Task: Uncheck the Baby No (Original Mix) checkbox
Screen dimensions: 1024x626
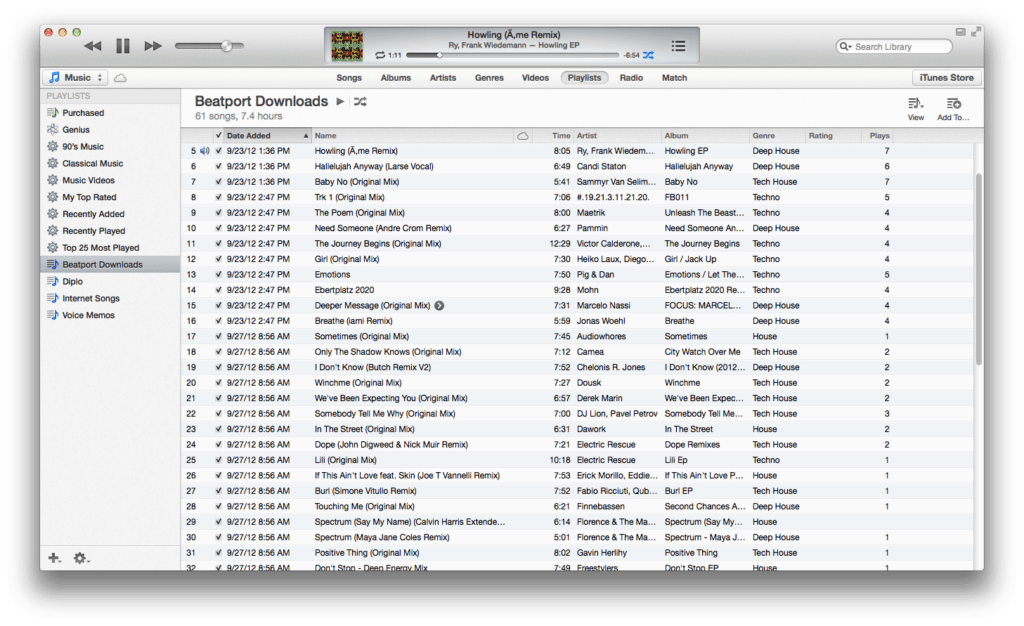Action: 218,182
